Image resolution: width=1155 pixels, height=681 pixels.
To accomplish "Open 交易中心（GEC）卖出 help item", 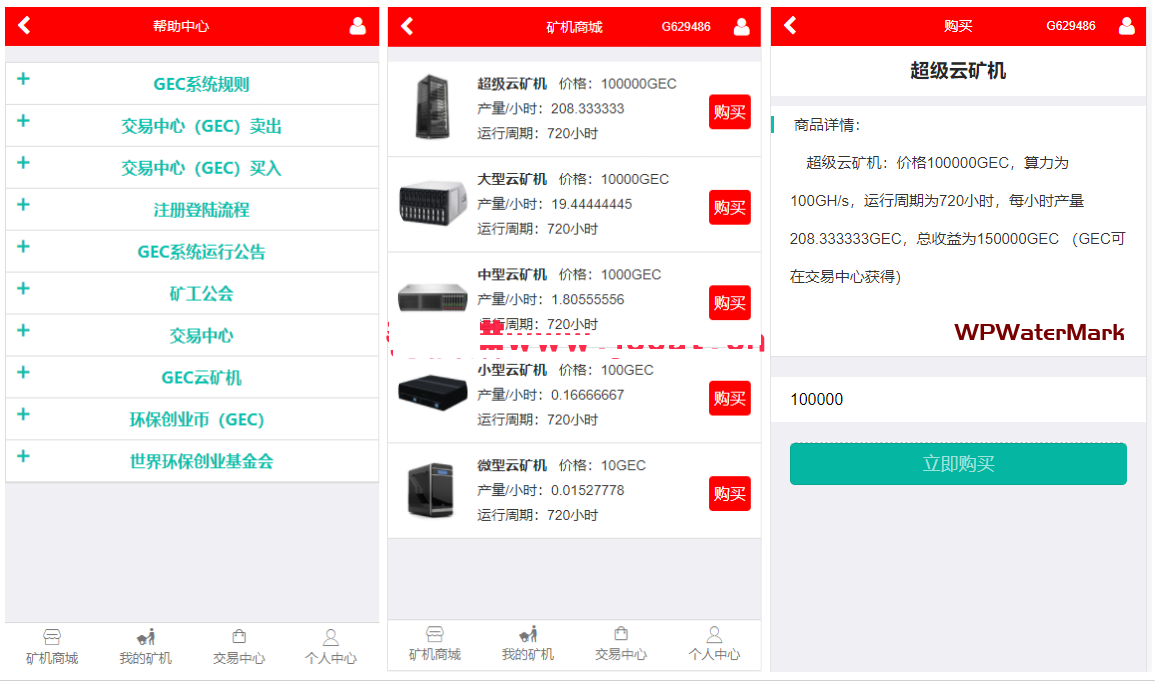I will [200, 126].
